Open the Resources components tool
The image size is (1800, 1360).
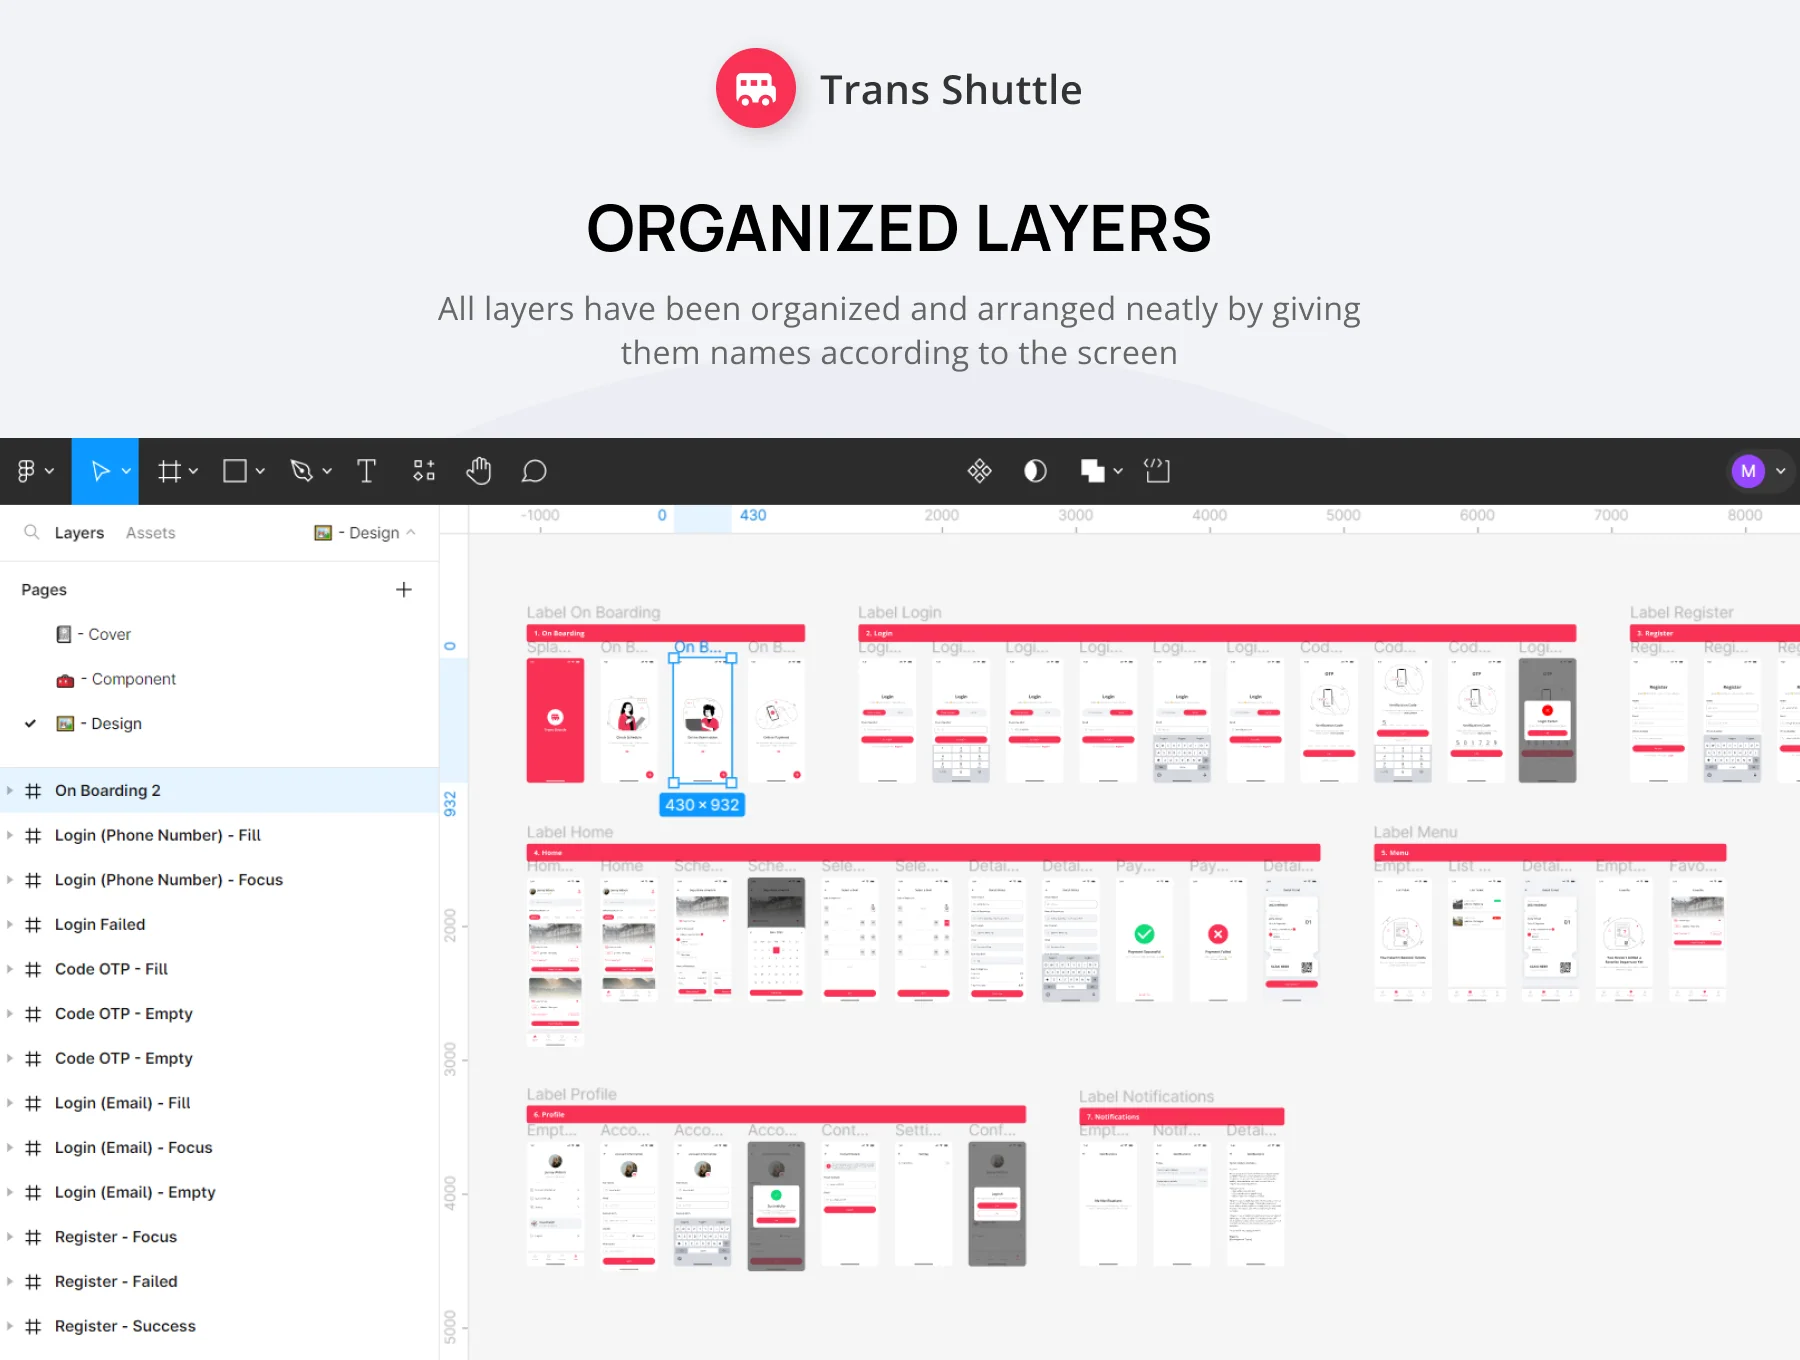pyautogui.click(x=424, y=471)
